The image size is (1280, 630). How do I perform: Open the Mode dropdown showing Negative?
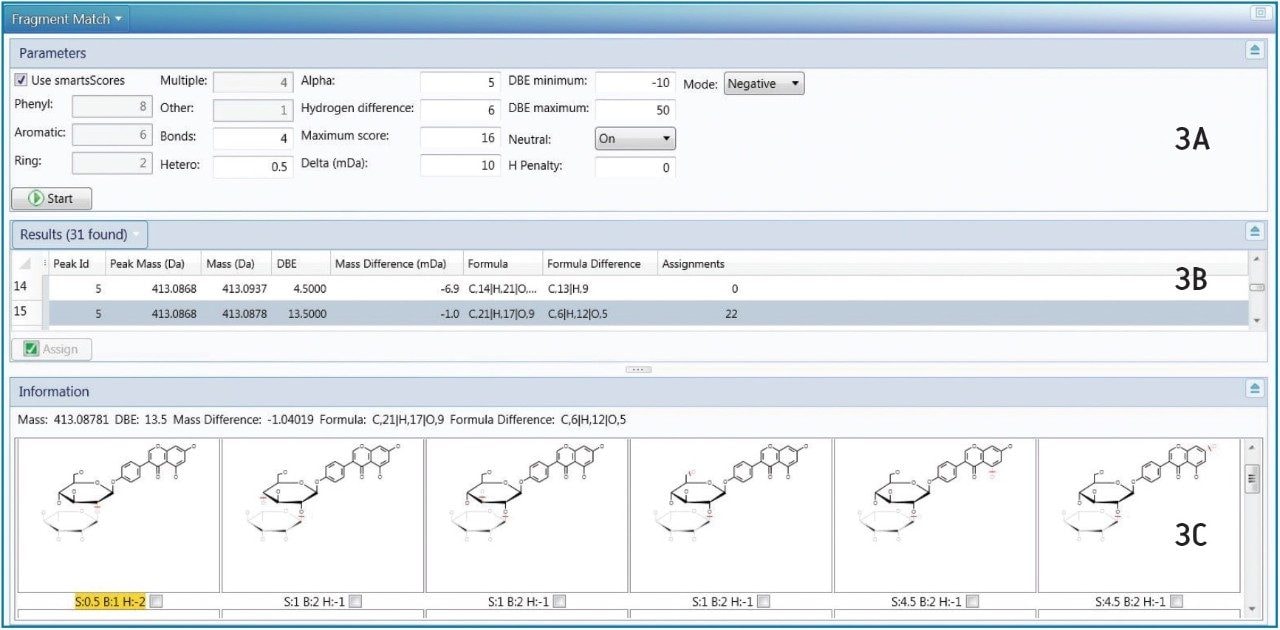[x=764, y=84]
